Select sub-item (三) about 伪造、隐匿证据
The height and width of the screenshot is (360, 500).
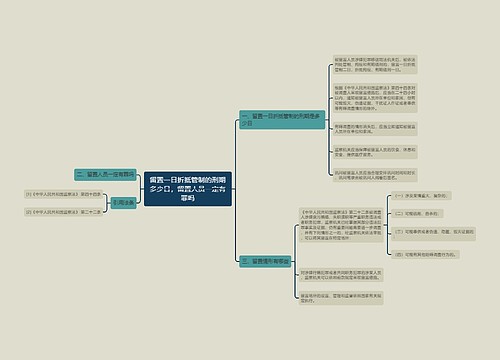pyautogui.click(x=434, y=234)
